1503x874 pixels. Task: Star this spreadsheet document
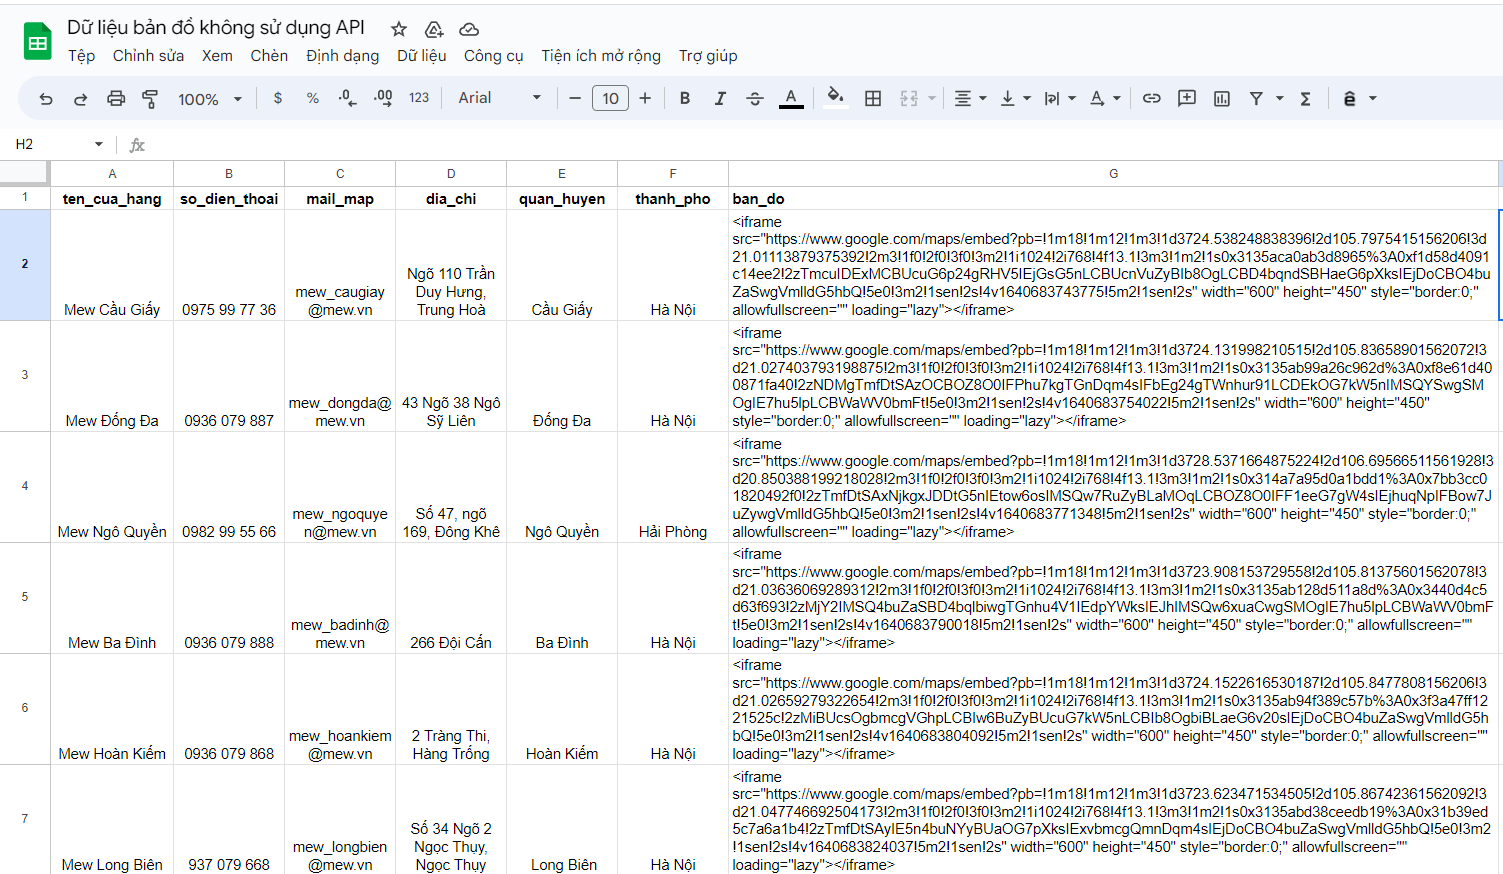click(399, 29)
